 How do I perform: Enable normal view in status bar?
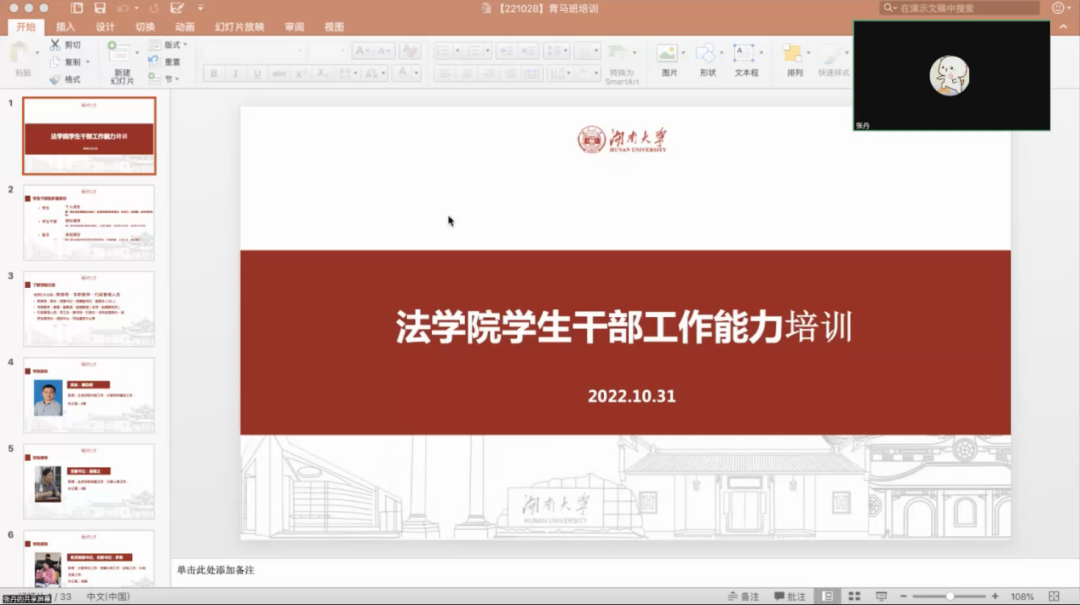[827, 596]
